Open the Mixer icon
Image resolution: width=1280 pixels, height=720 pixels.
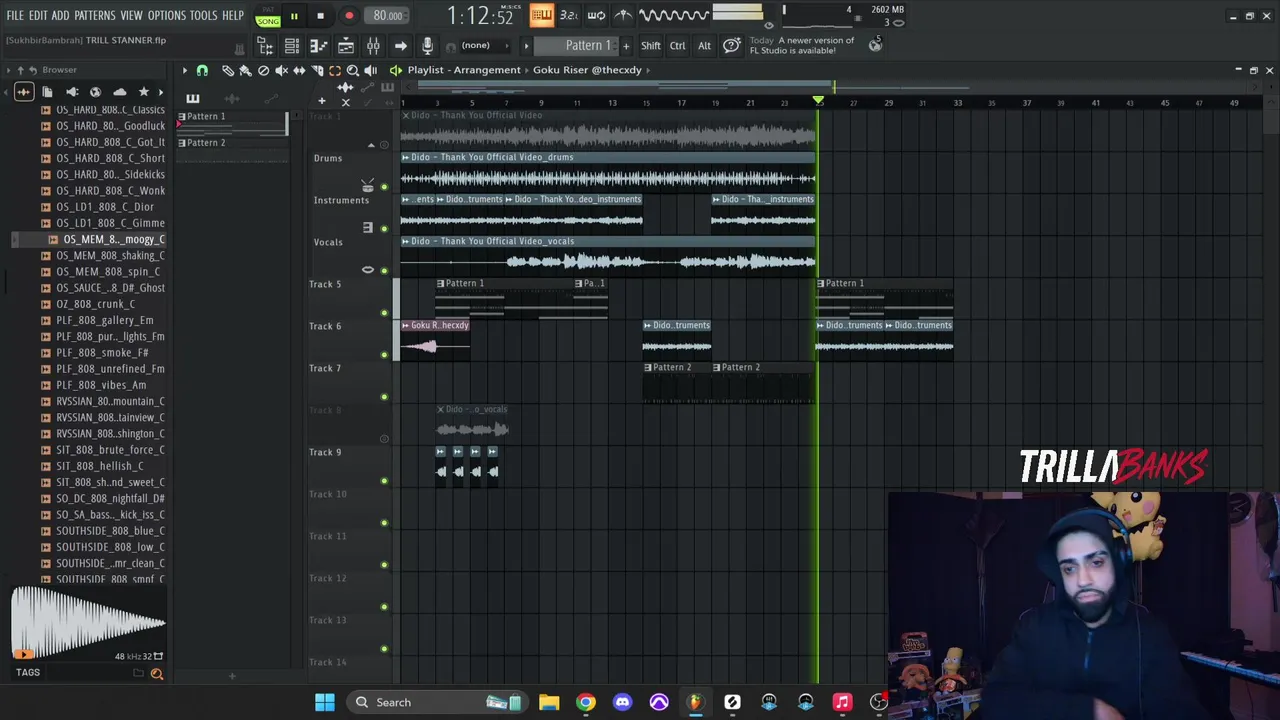(373, 46)
